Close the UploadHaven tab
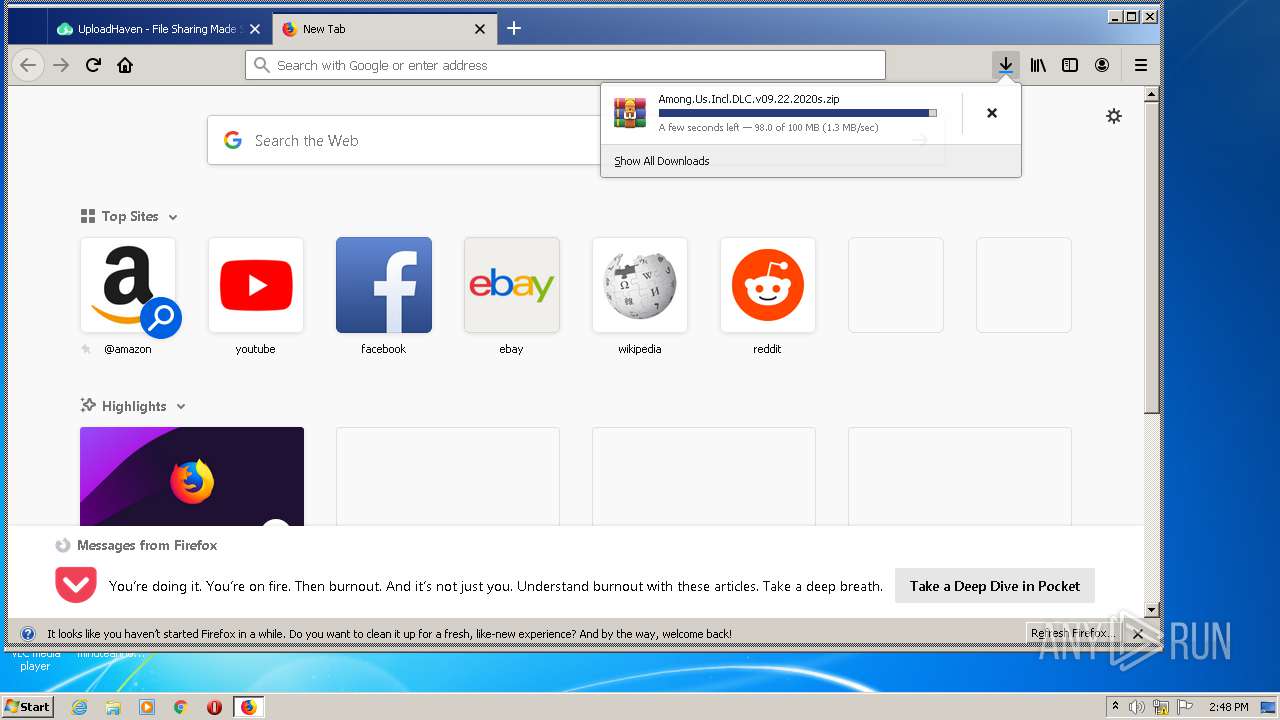Screen dimensions: 1280x720 [x=255, y=29]
